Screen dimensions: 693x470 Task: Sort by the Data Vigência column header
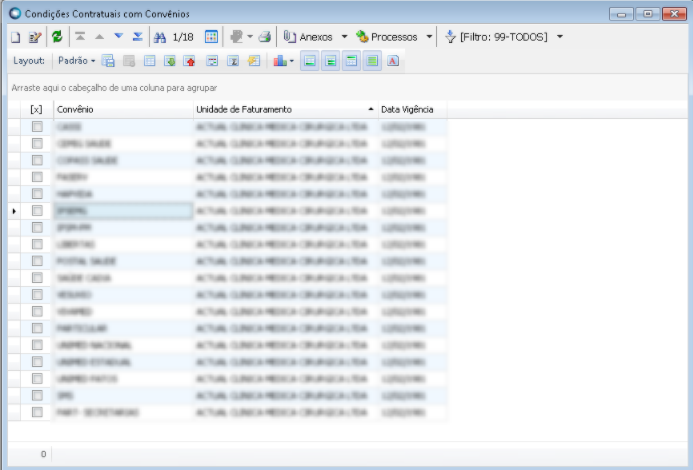412,110
